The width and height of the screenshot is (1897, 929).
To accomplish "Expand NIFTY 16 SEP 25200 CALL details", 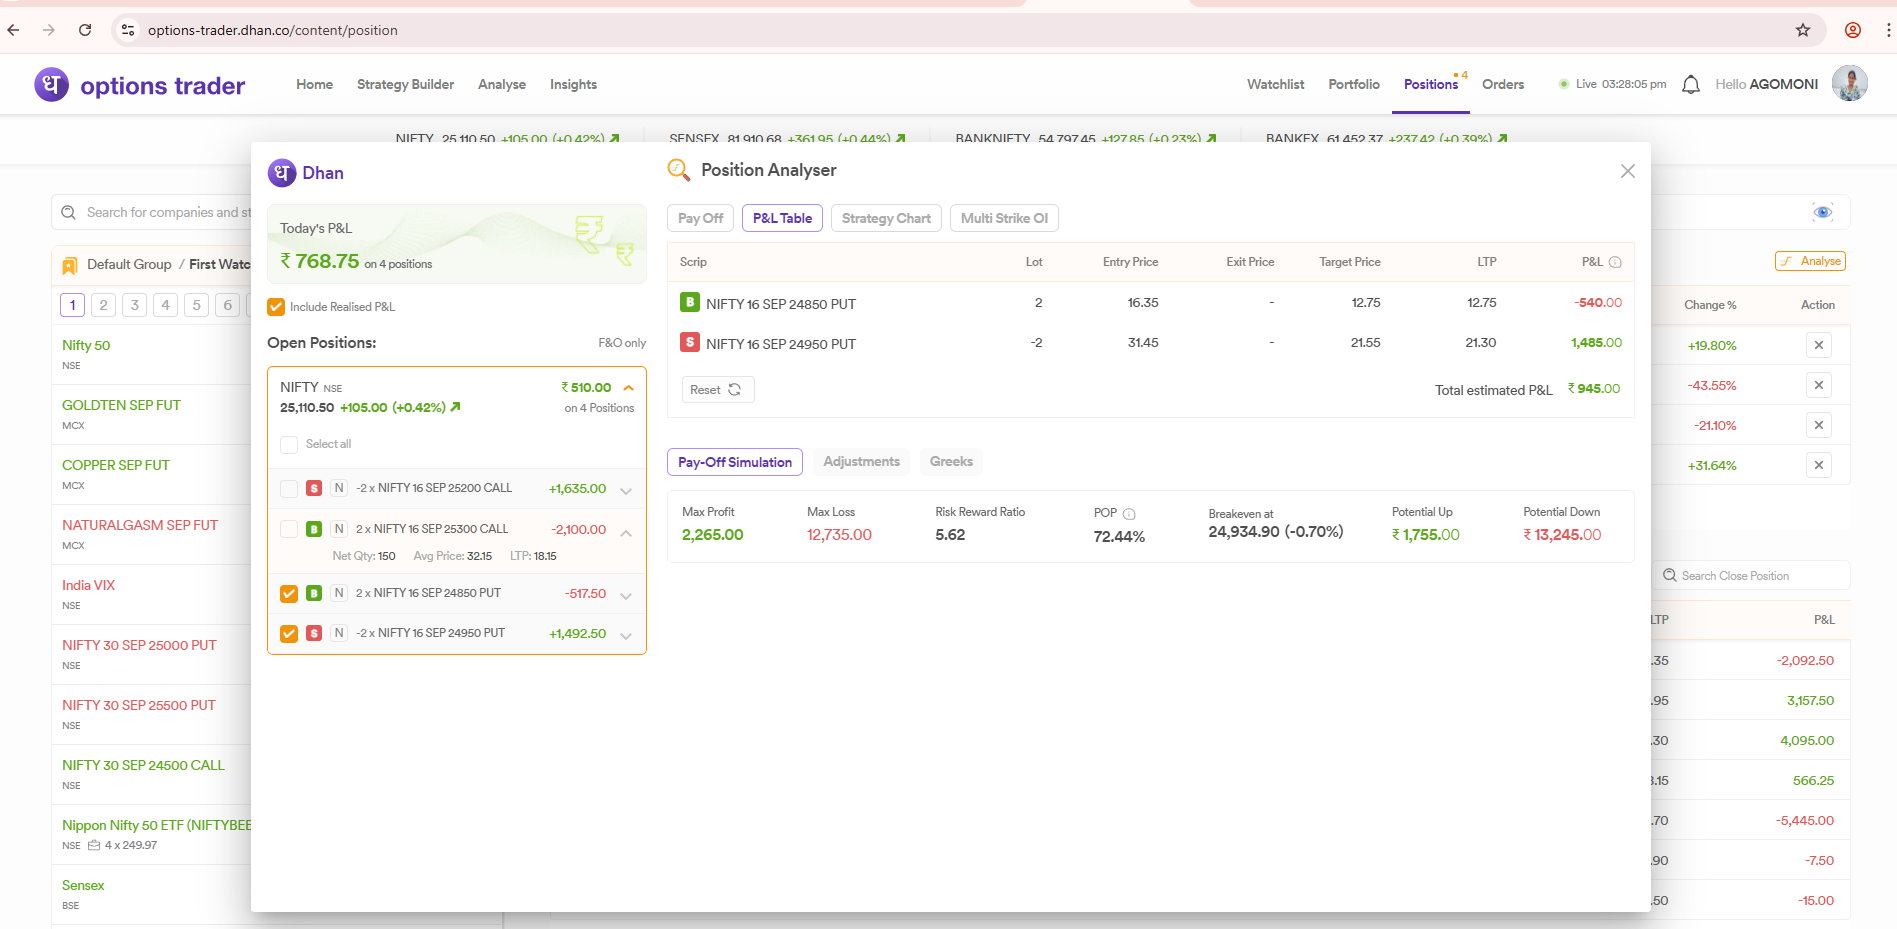I will tap(626, 490).
